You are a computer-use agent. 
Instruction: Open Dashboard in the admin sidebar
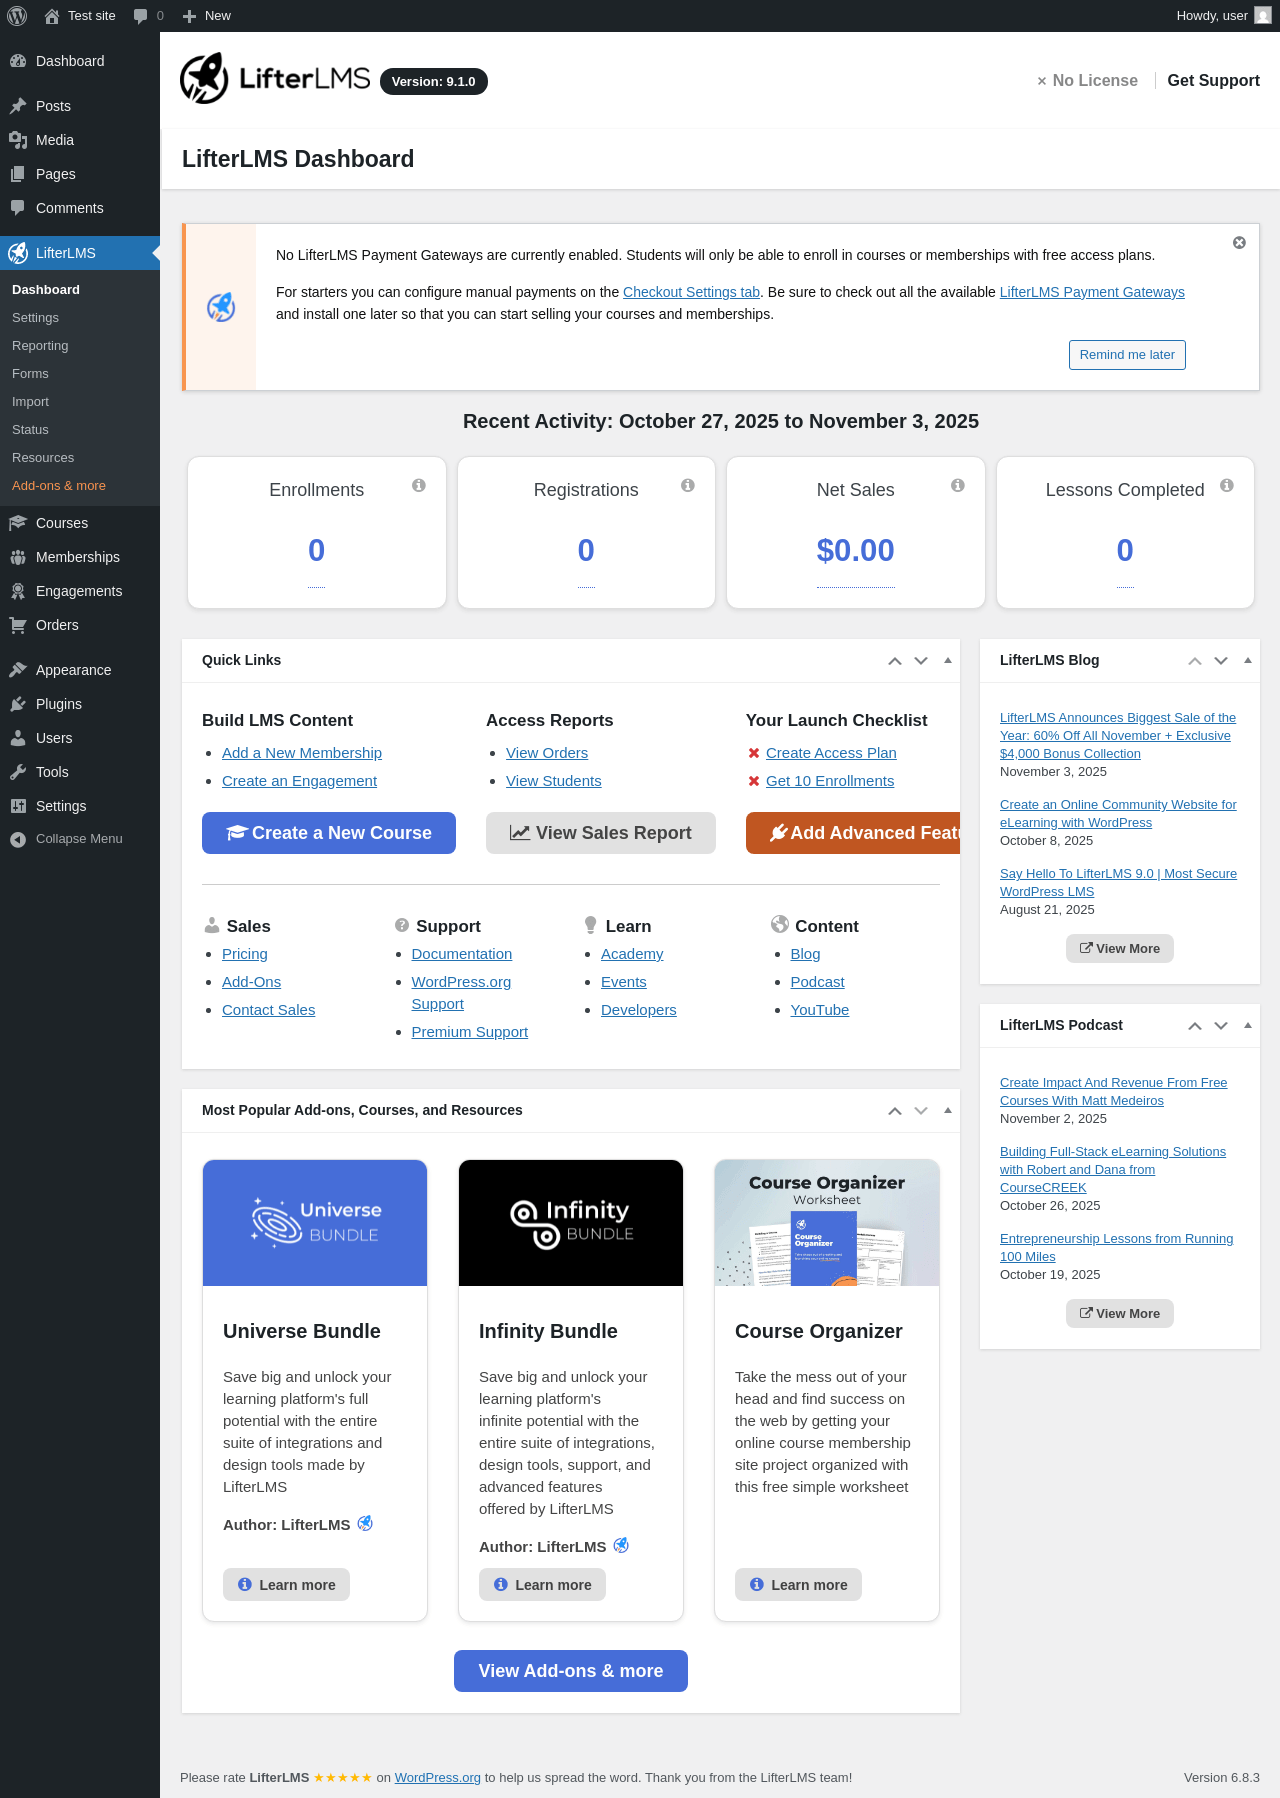[80, 61]
